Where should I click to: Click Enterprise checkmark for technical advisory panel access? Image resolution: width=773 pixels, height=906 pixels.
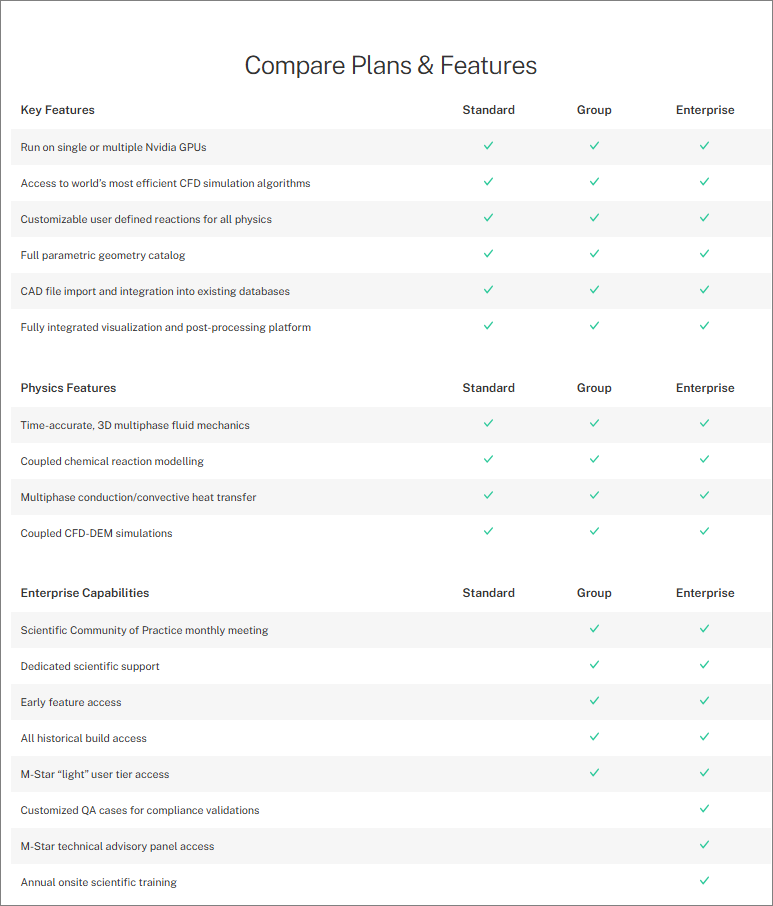[704, 845]
